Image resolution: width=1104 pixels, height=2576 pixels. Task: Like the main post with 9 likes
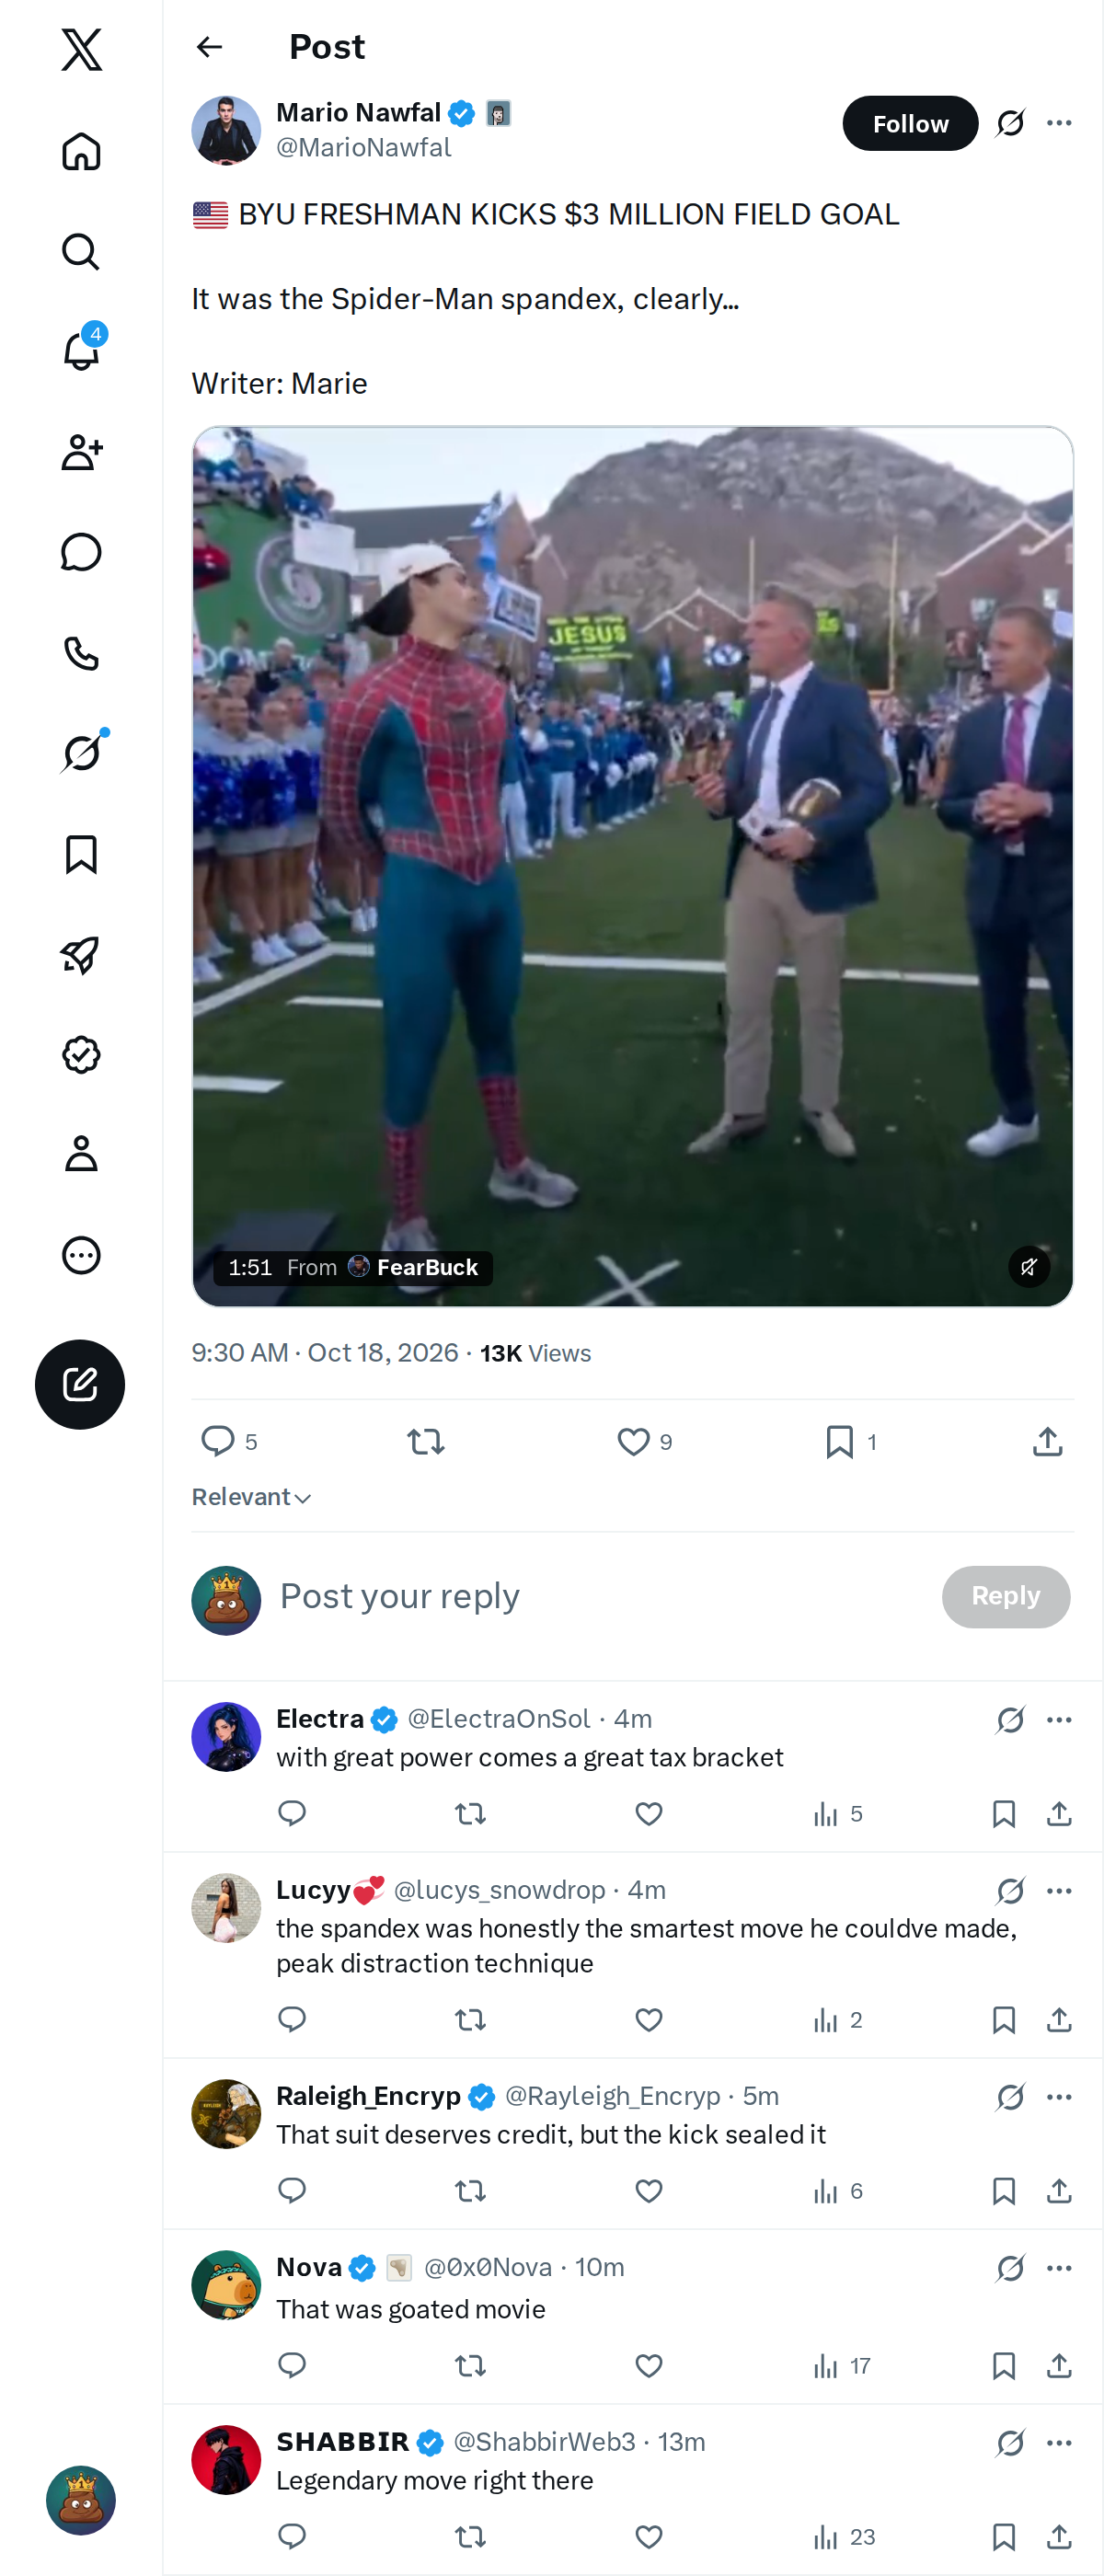click(633, 1441)
